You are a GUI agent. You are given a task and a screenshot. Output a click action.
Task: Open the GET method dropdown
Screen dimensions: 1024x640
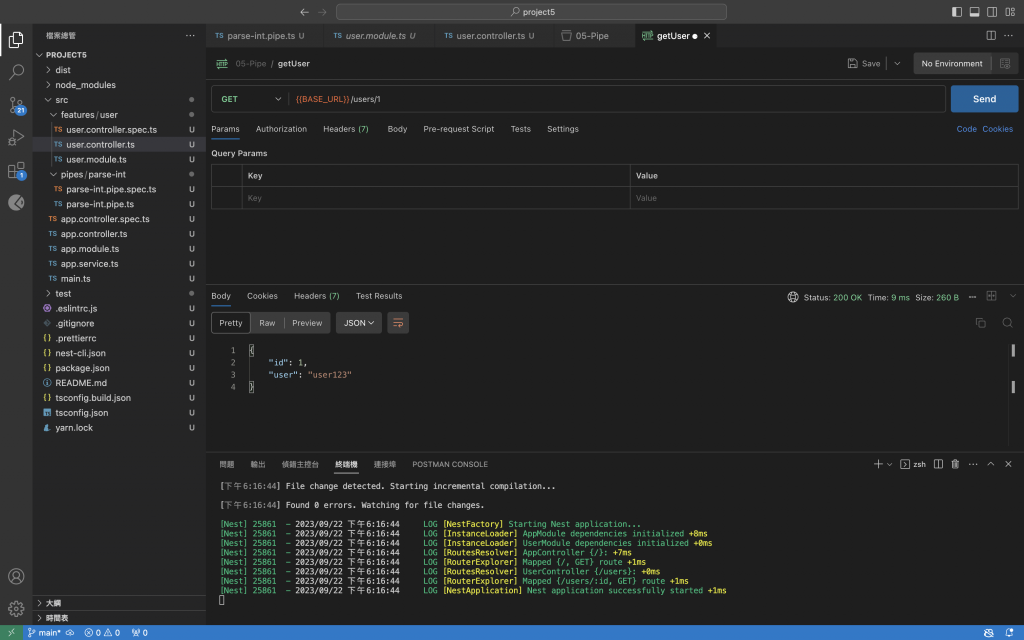pos(251,99)
